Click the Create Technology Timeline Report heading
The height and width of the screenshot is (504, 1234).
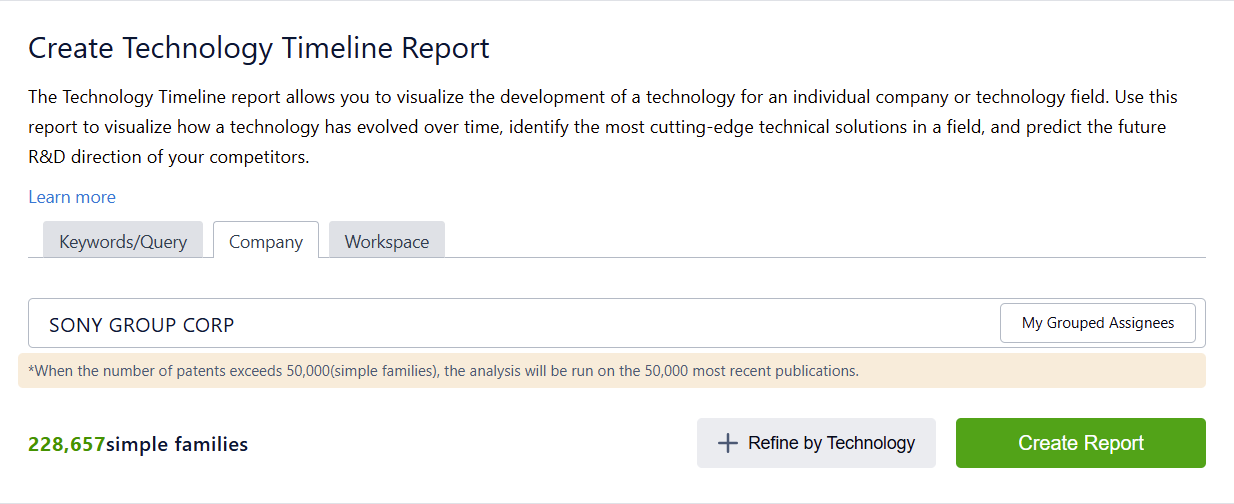coord(259,47)
